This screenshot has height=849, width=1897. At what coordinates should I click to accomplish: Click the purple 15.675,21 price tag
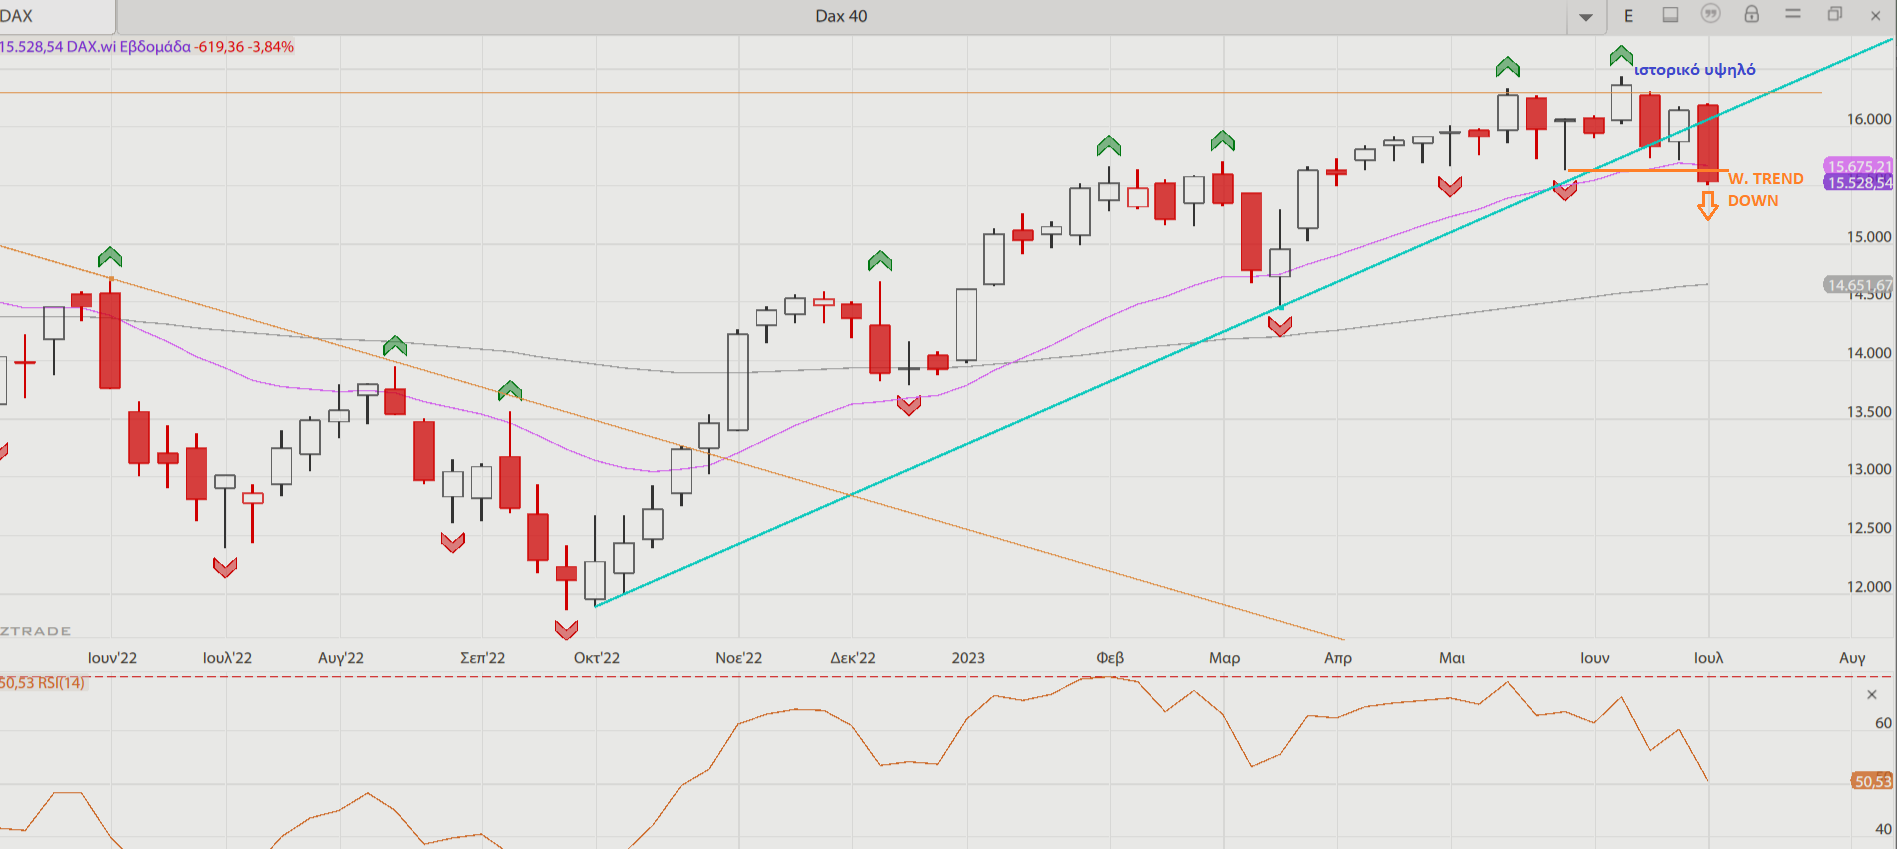(1859, 166)
